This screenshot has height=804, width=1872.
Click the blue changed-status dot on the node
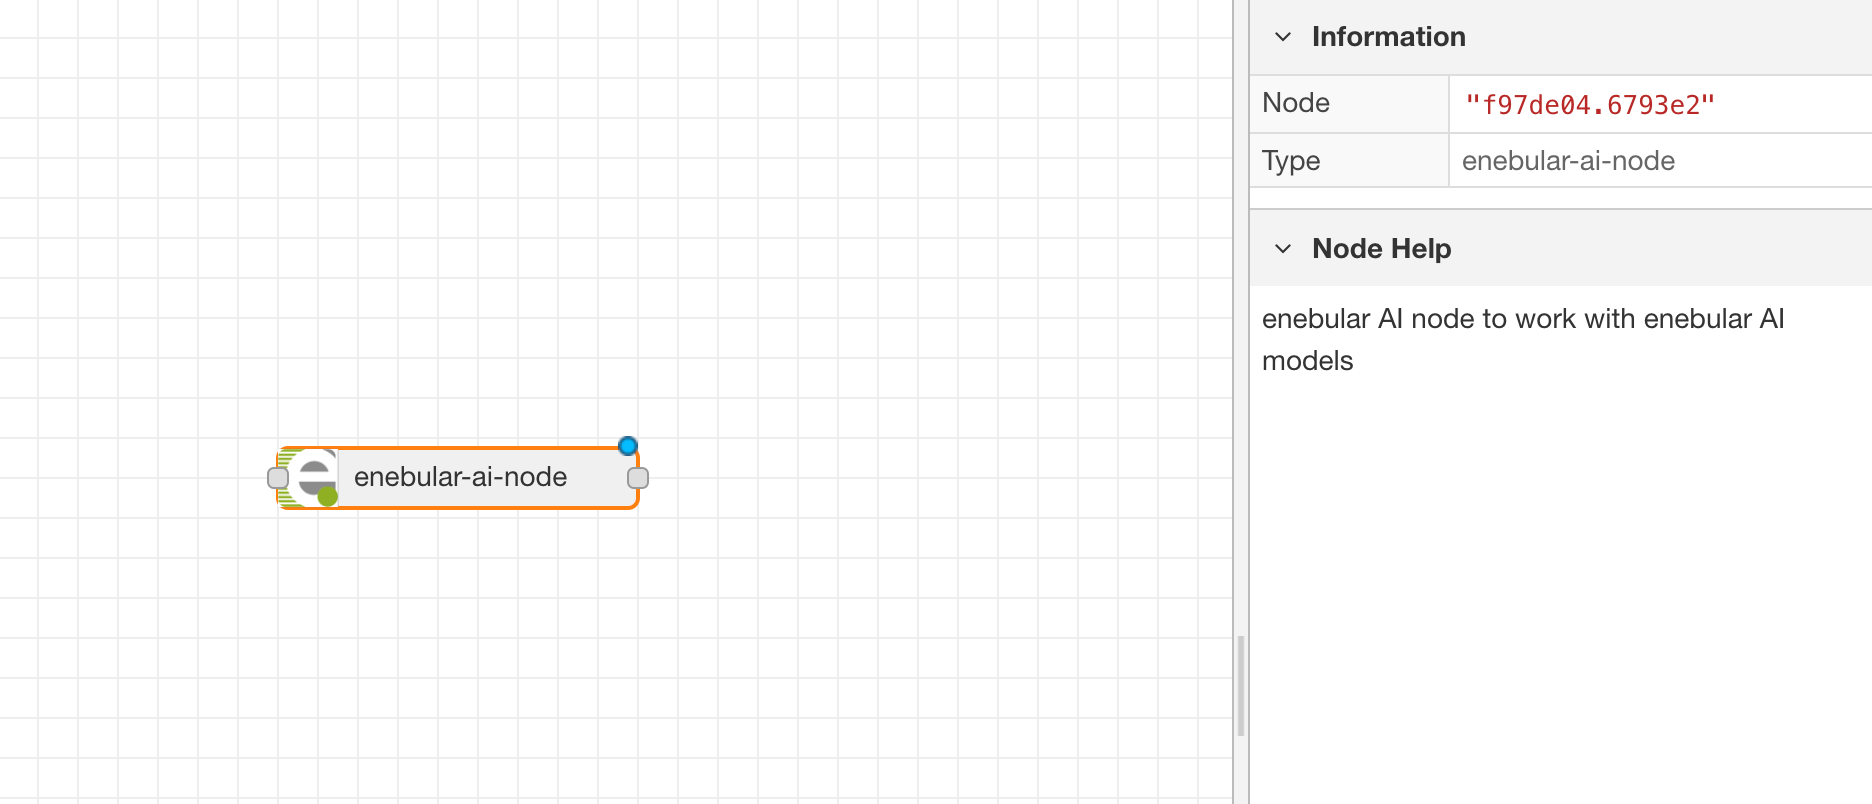tap(628, 446)
